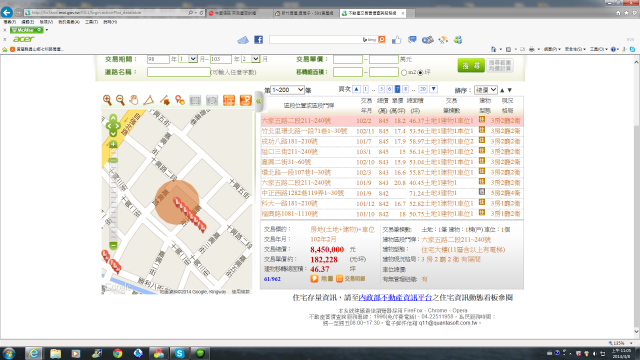Image resolution: width=640 pixels, height=360 pixels.
Task: Collapse map panel with green double-arrow
Action: pos(258,101)
